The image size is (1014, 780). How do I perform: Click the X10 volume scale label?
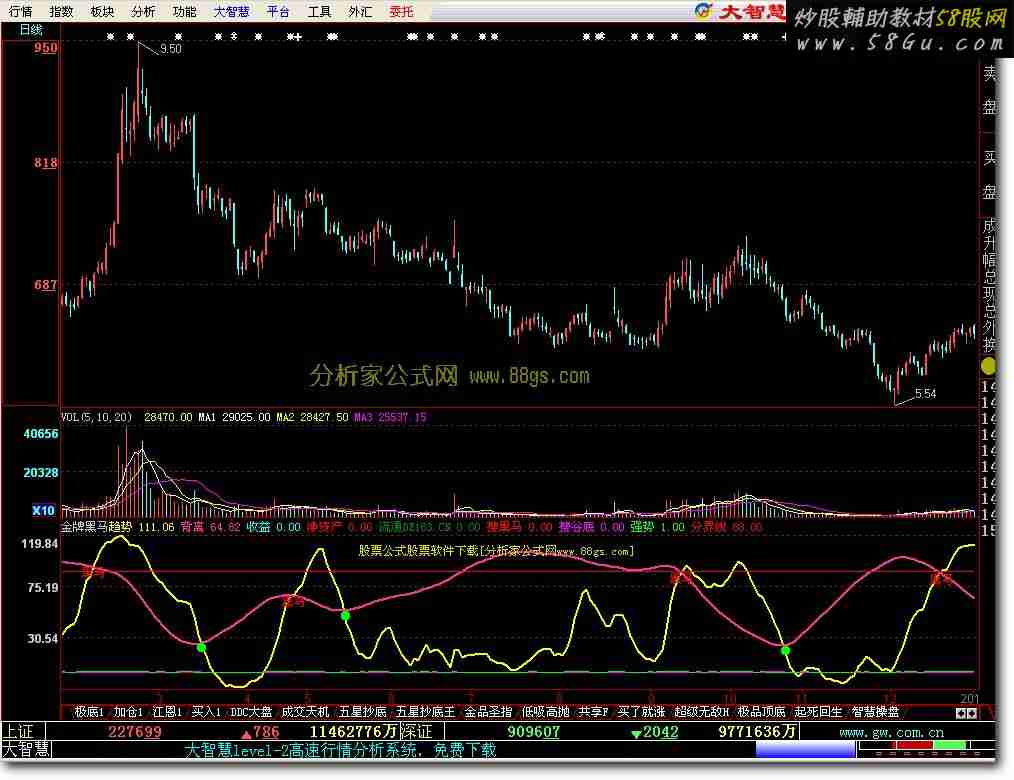[x=43, y=510]
